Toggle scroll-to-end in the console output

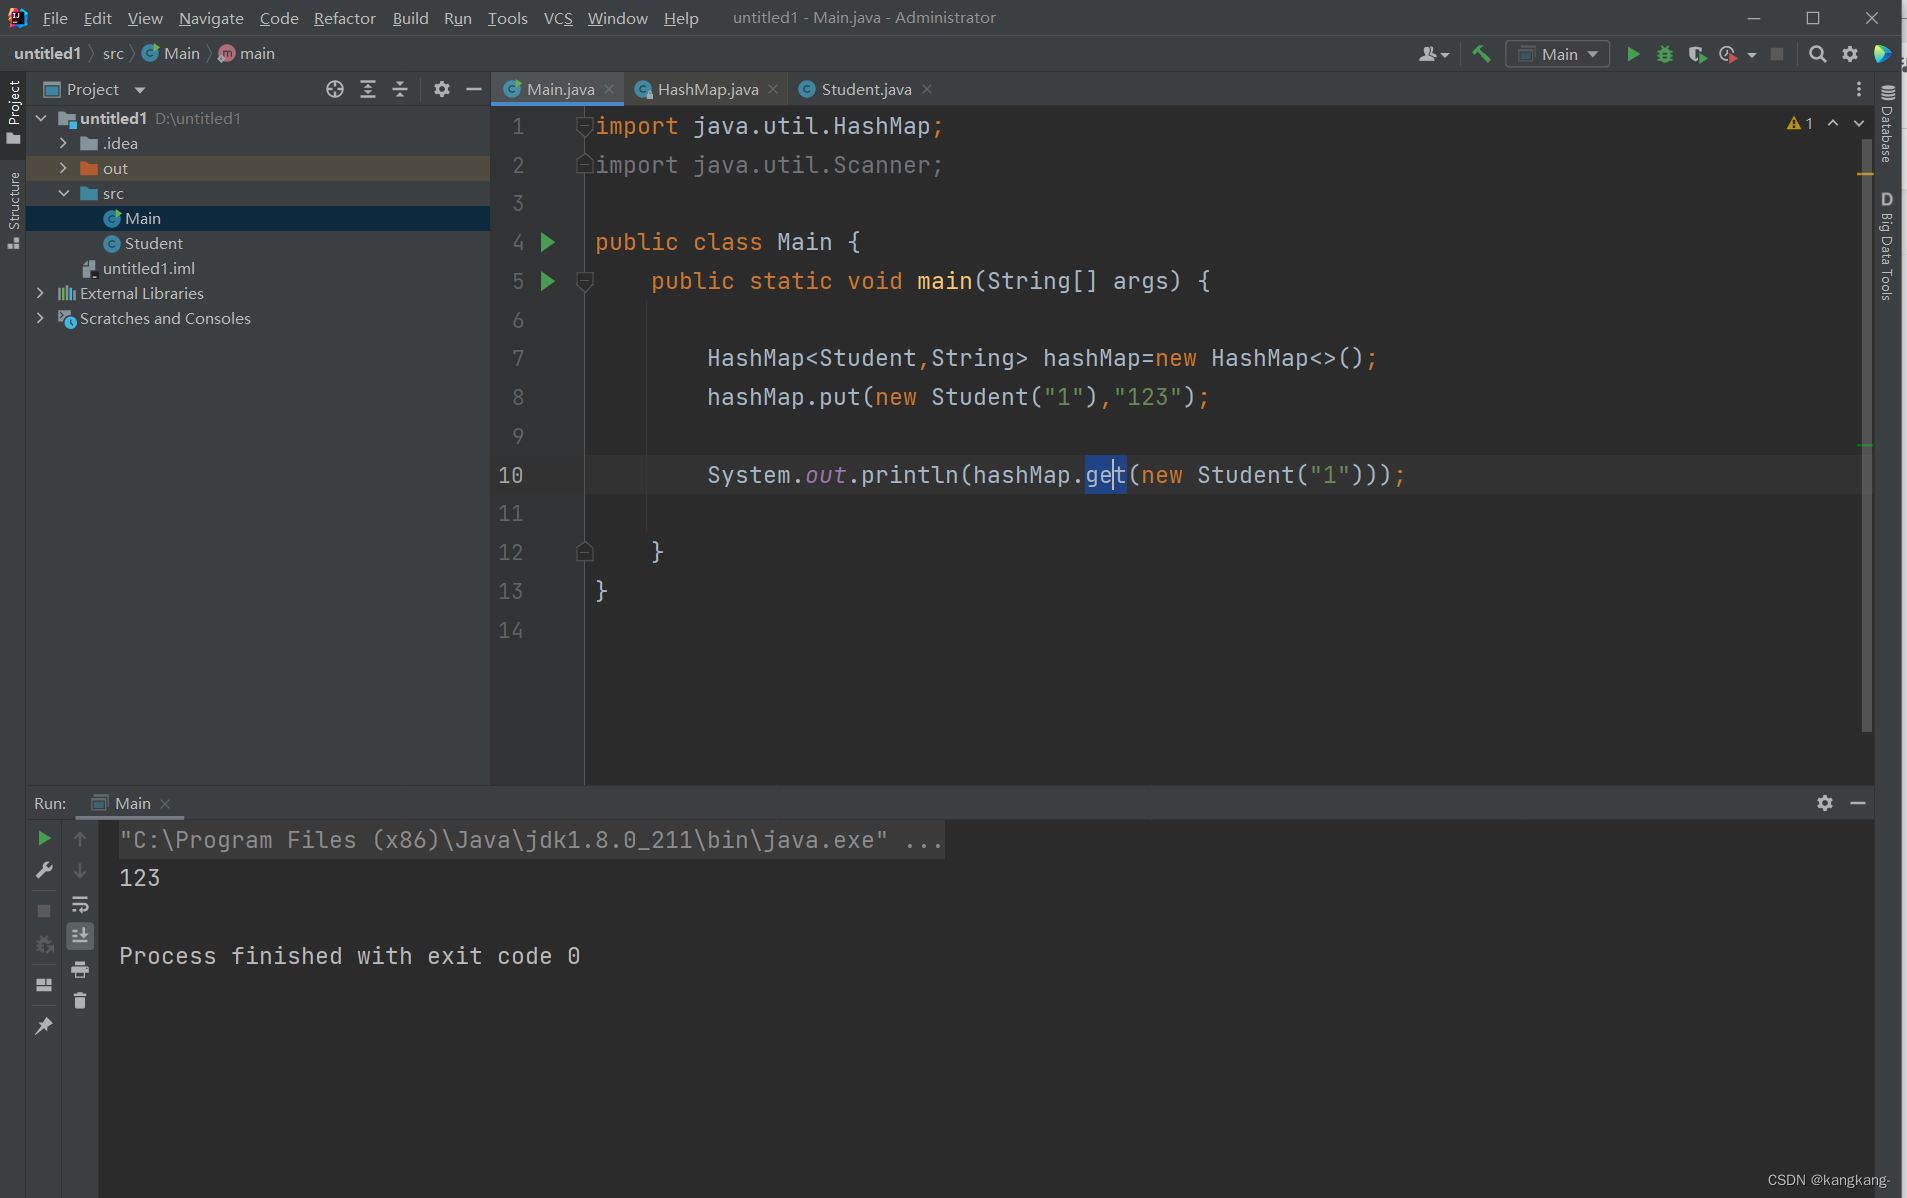[x=80, y=936]
